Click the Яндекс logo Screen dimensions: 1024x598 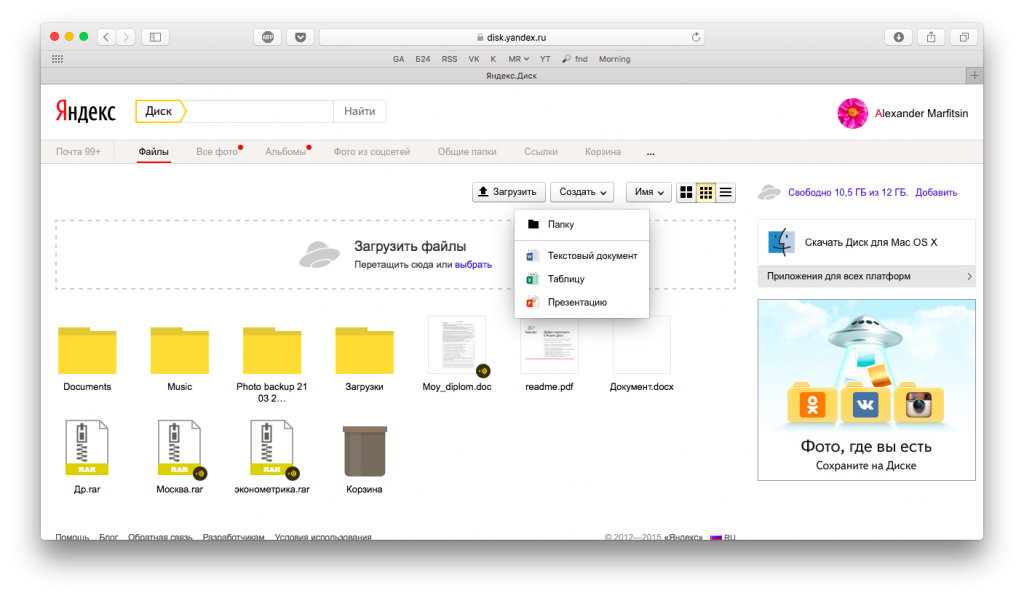click(x=86, y=112)
